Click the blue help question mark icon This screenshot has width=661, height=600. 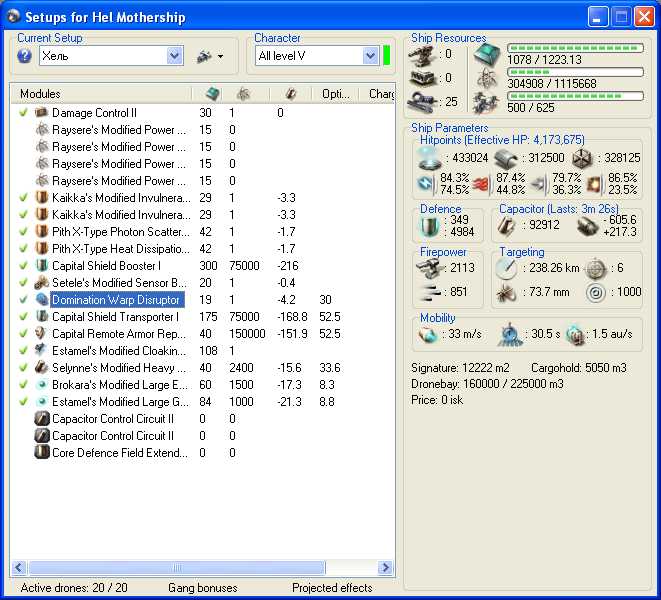click(x=24, y=56)
